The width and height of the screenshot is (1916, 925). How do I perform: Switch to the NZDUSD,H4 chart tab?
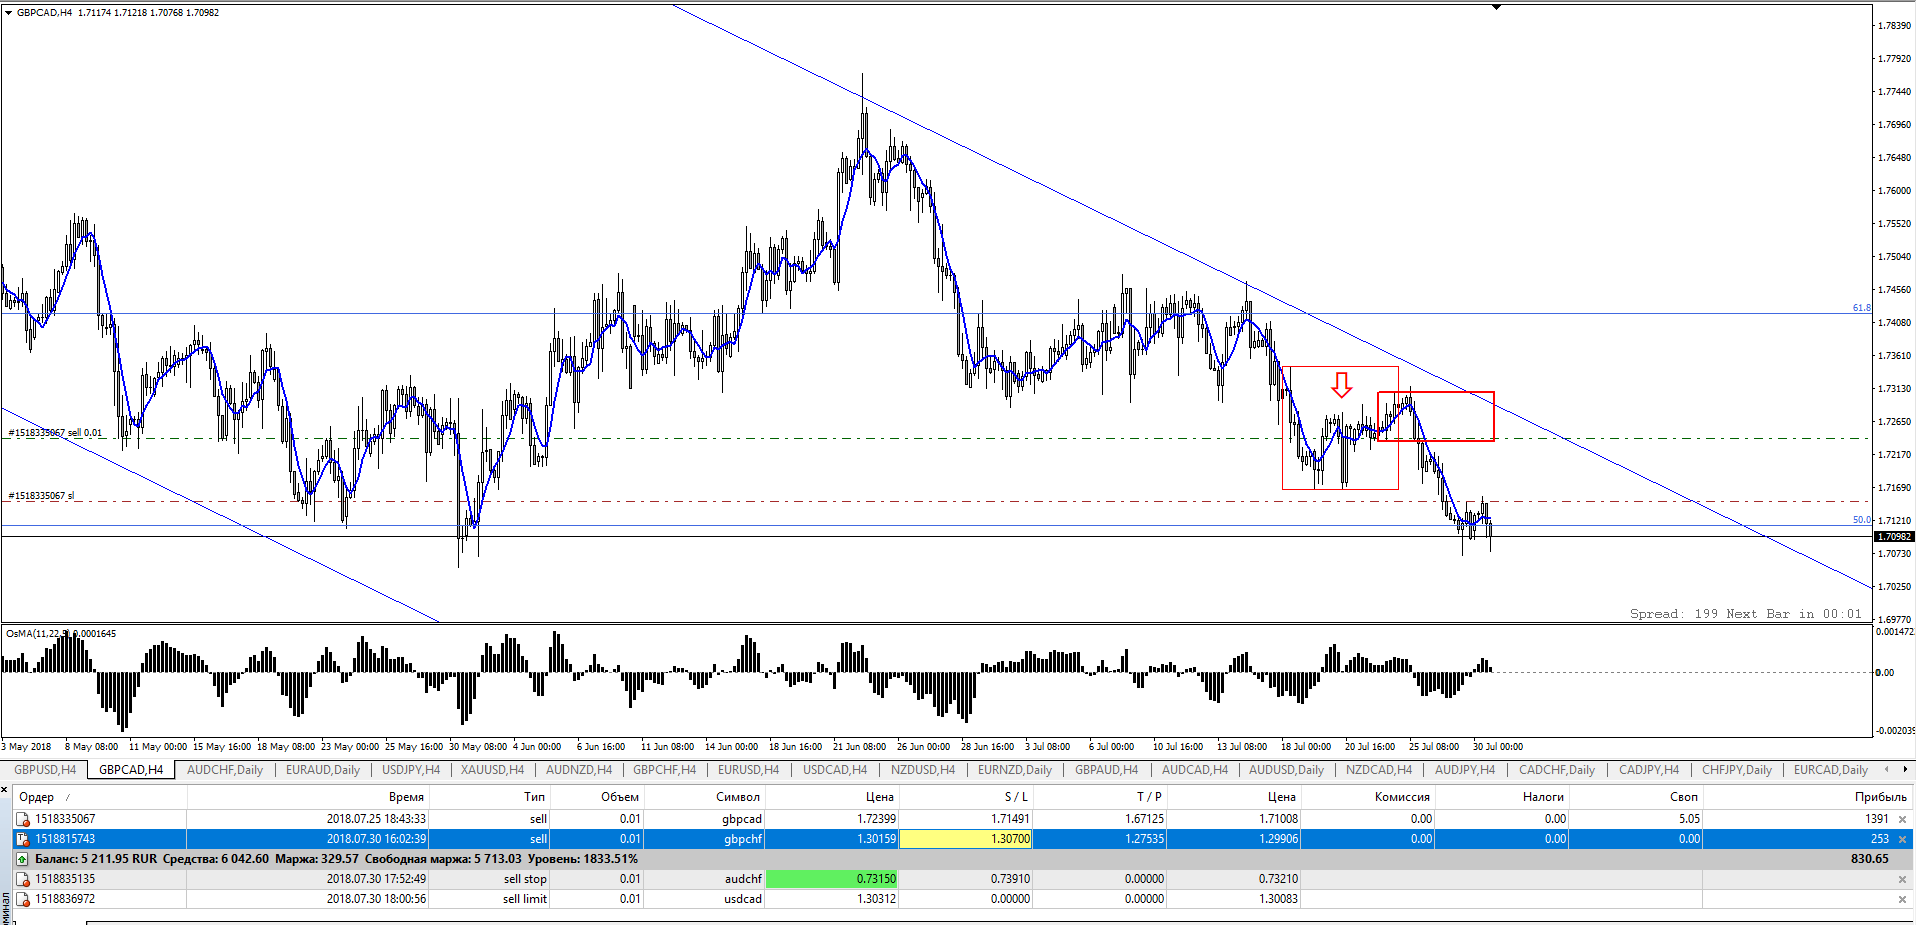coord(923,770)
